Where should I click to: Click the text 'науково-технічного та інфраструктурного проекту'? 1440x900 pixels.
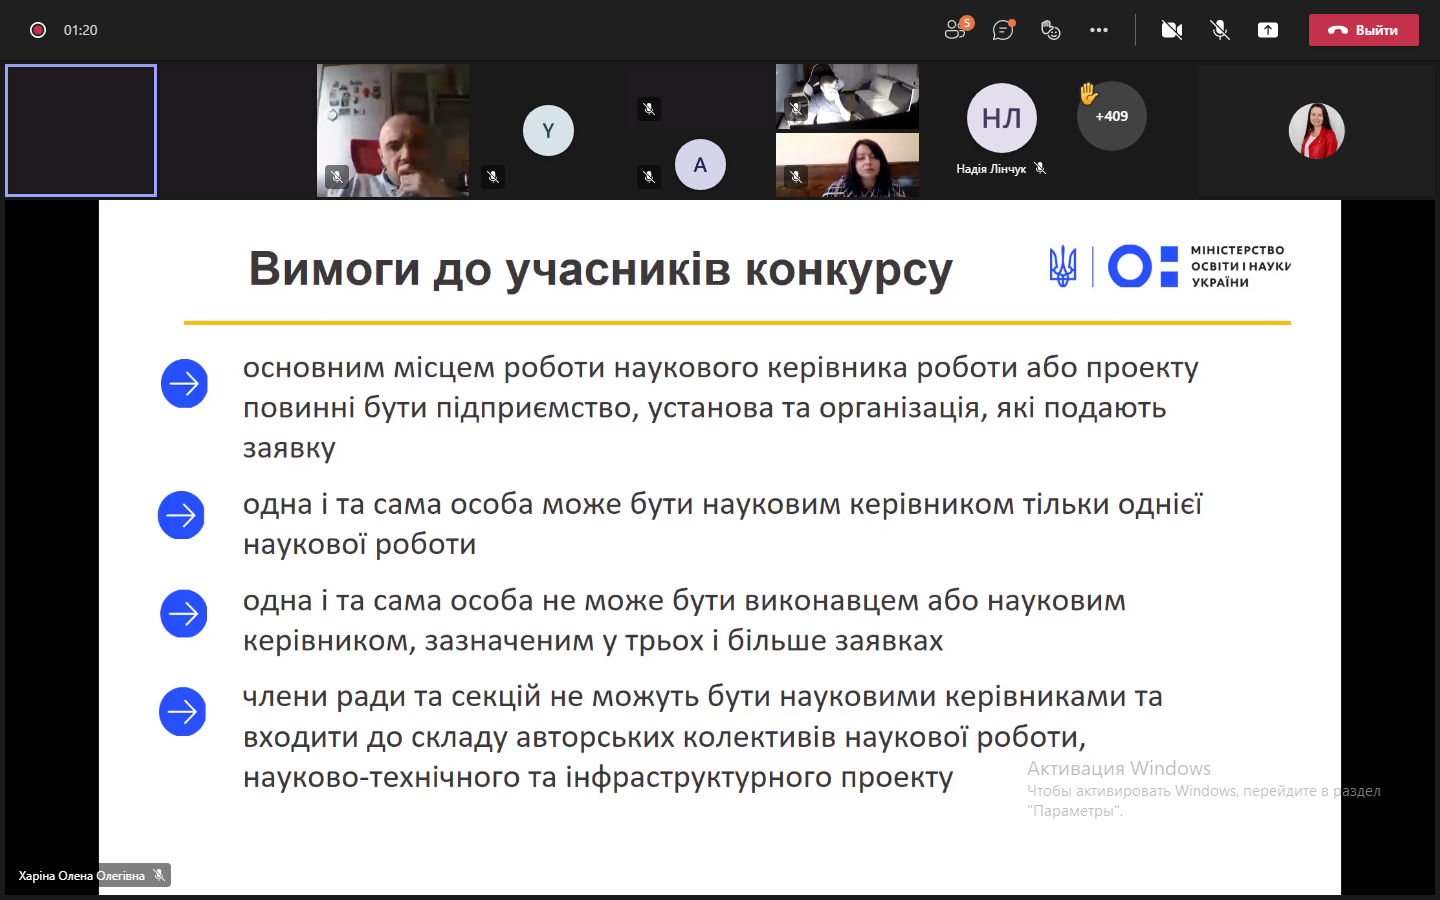(598, 778)
